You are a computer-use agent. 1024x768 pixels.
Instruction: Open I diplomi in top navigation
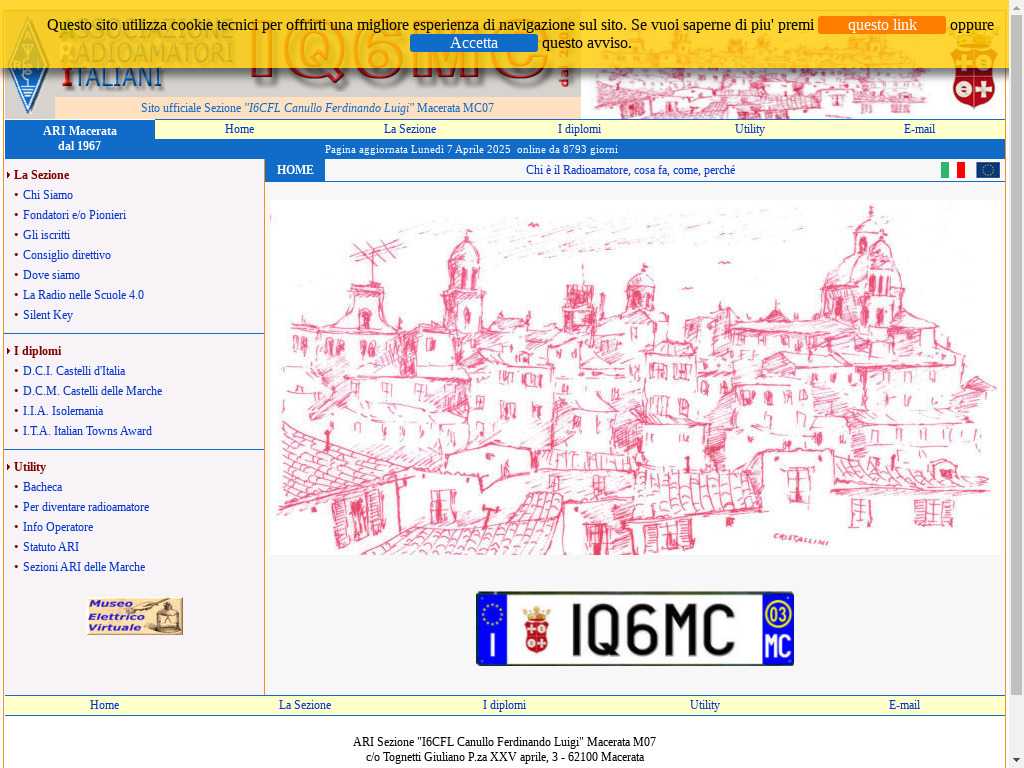(579, 129)
